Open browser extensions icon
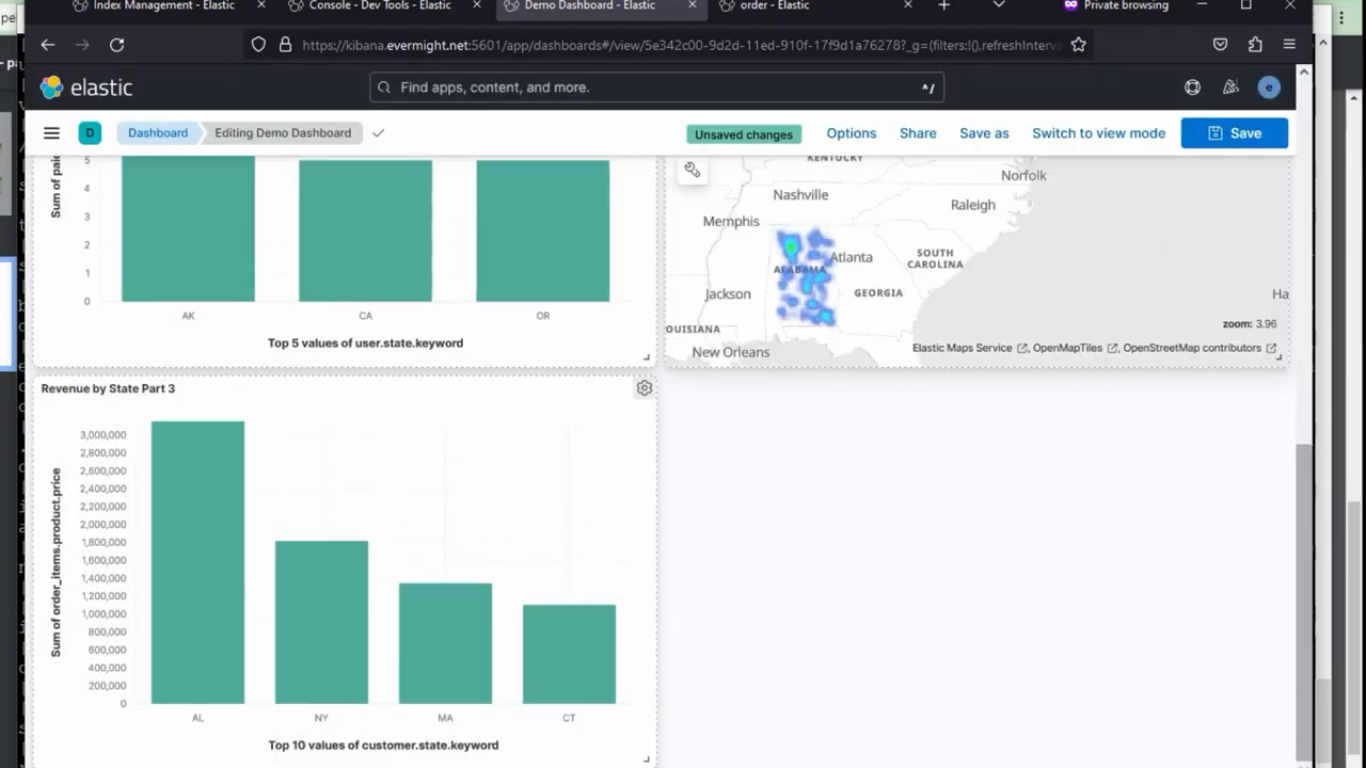This screenshot has height=768, width=1366. pyautogui.click(x=1255, y=45)
